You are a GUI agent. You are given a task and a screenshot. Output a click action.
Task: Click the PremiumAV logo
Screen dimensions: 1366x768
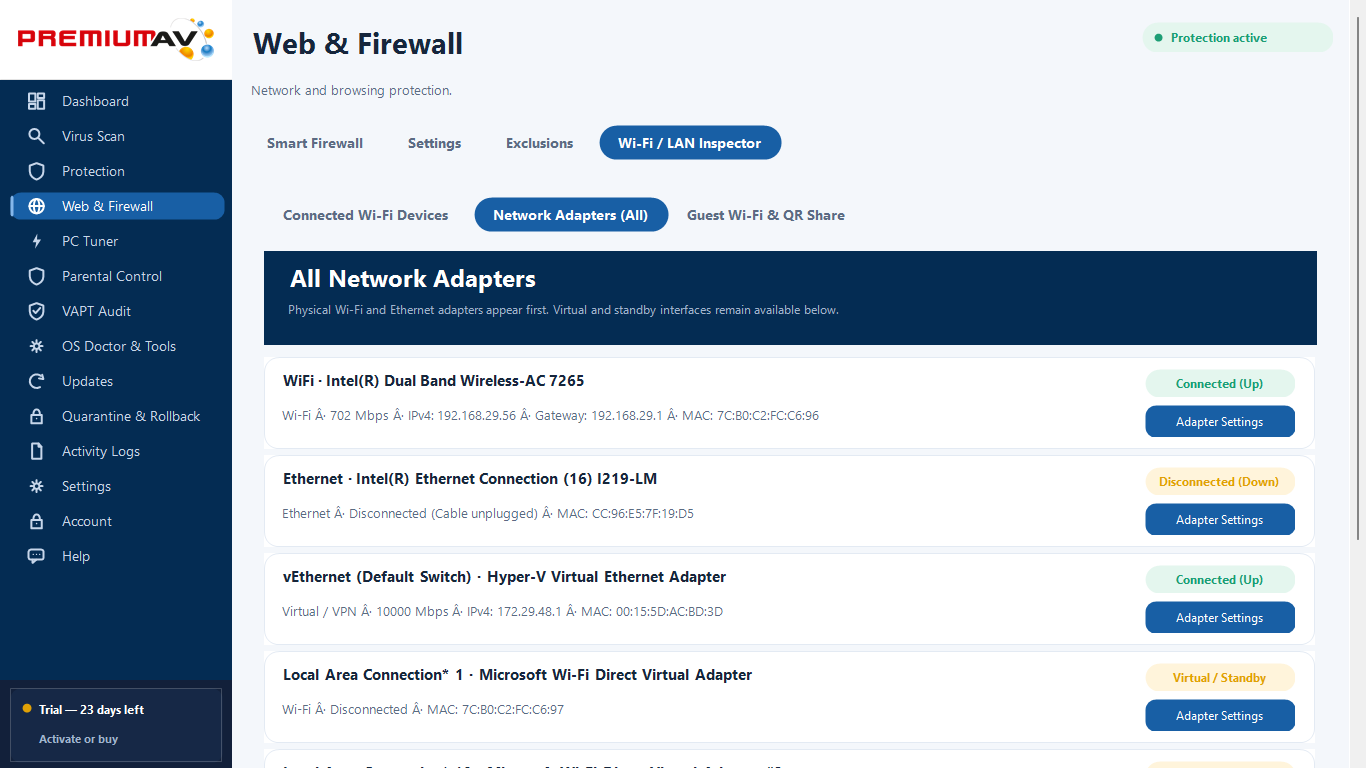pos(116,39)
